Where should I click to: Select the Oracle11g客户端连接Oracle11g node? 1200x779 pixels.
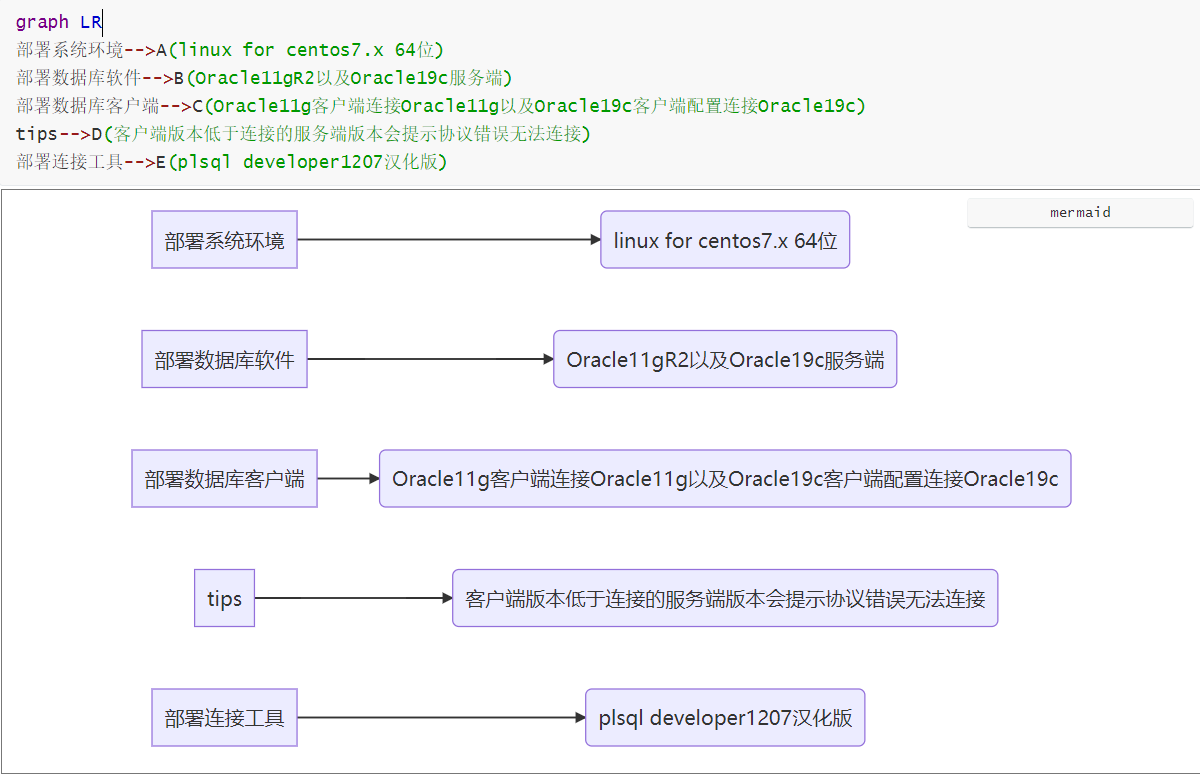pos(725,479)
